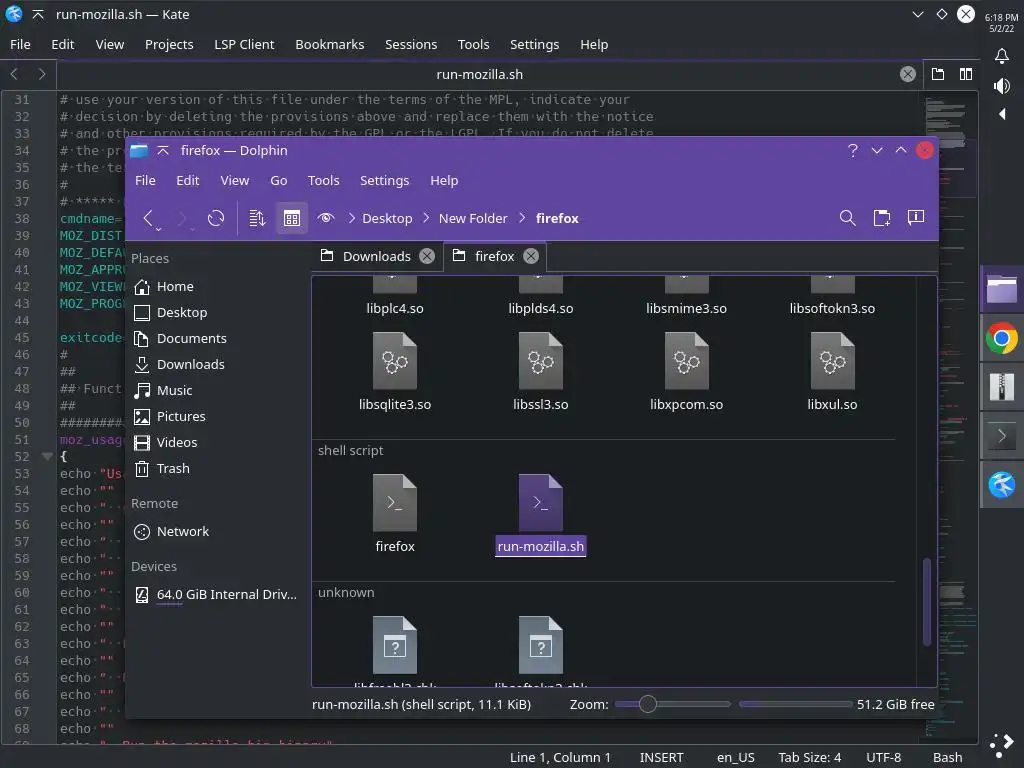Select run-mozilla.sh shell script

click(541, 502)
